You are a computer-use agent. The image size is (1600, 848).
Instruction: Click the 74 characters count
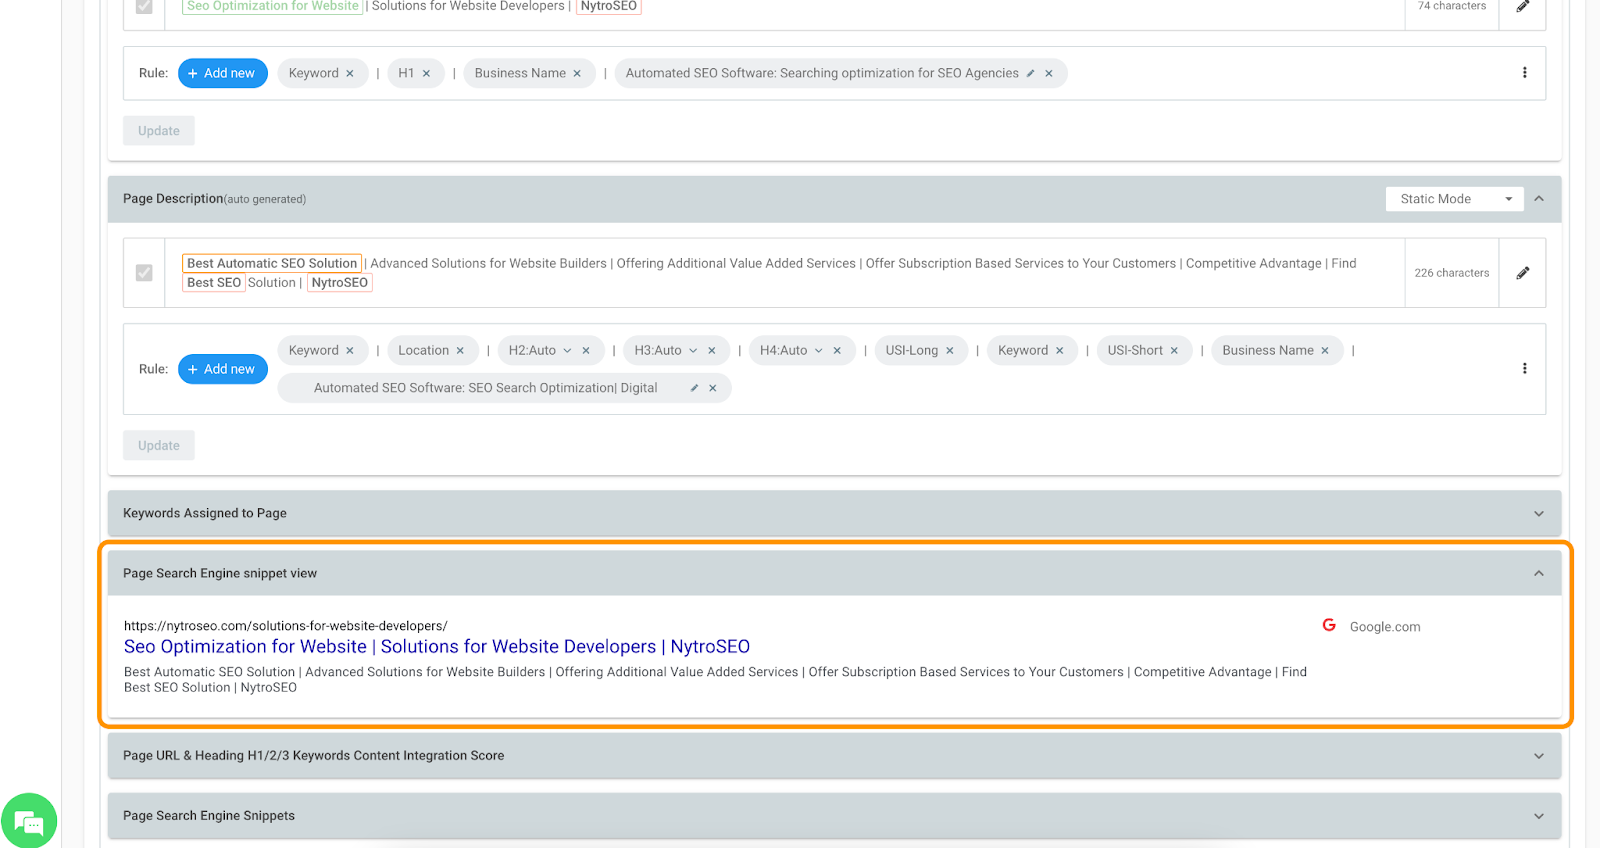point(1452,6)
